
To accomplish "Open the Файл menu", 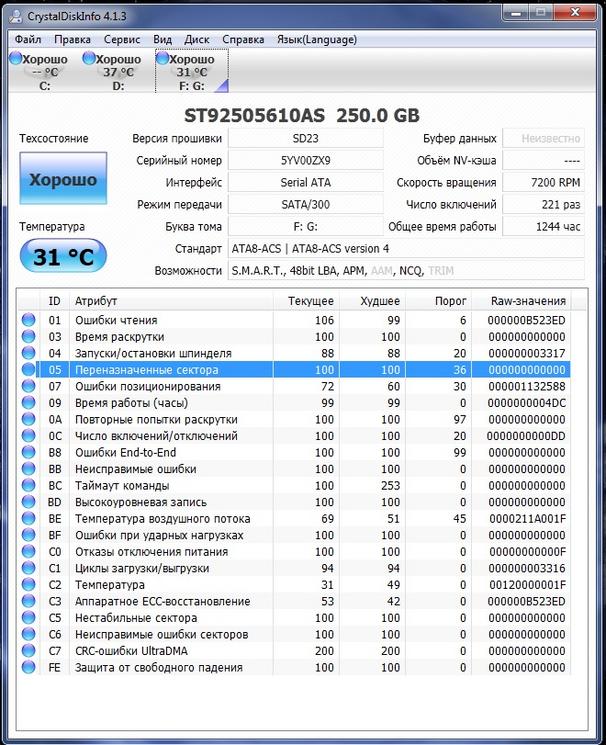I will (28, 39).
